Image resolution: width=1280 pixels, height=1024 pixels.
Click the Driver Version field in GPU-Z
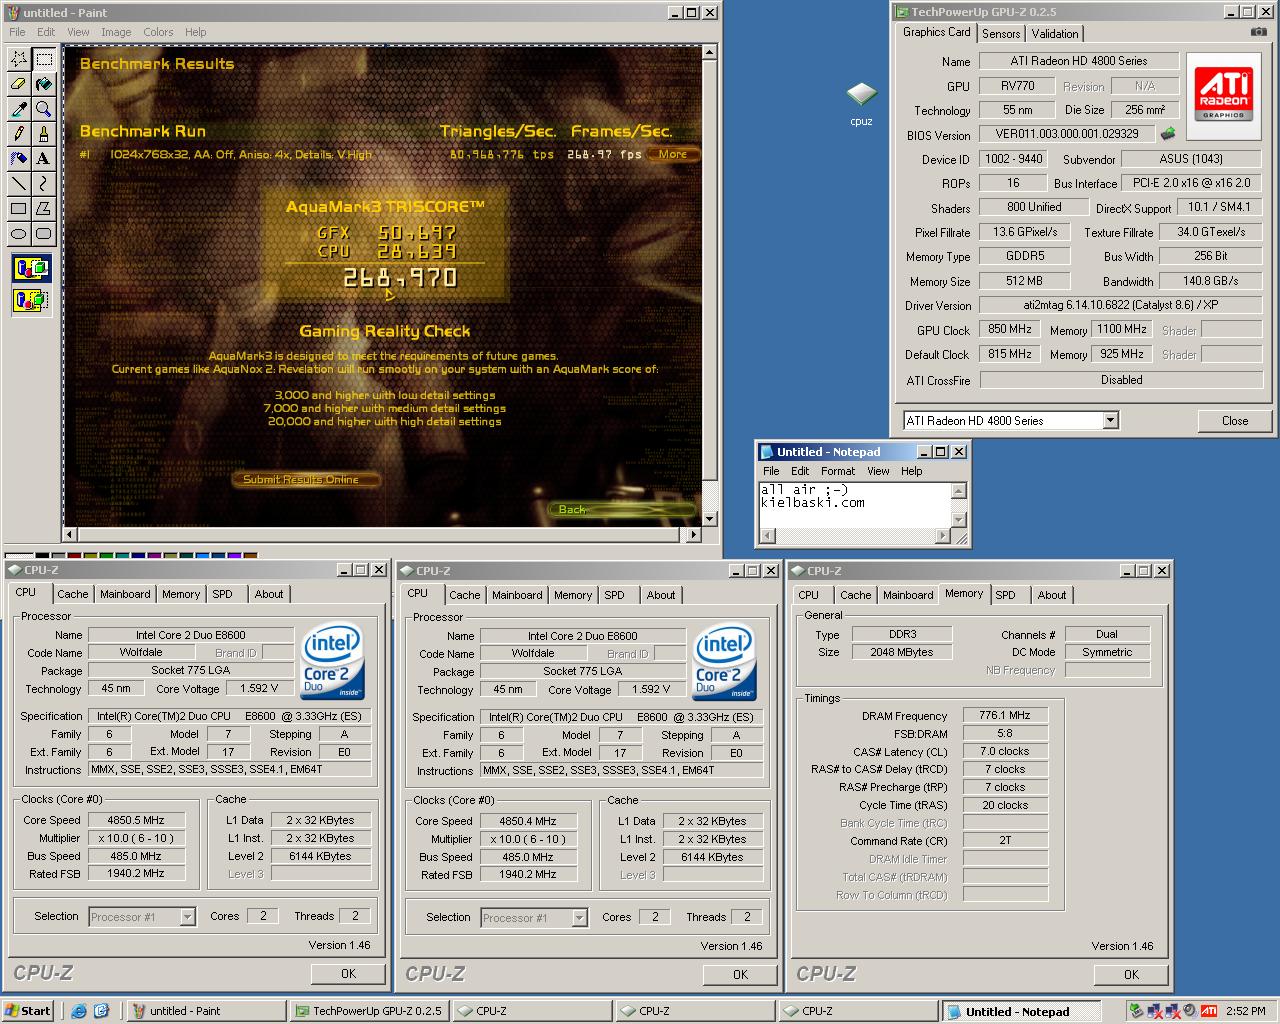tap(1120, 305)
